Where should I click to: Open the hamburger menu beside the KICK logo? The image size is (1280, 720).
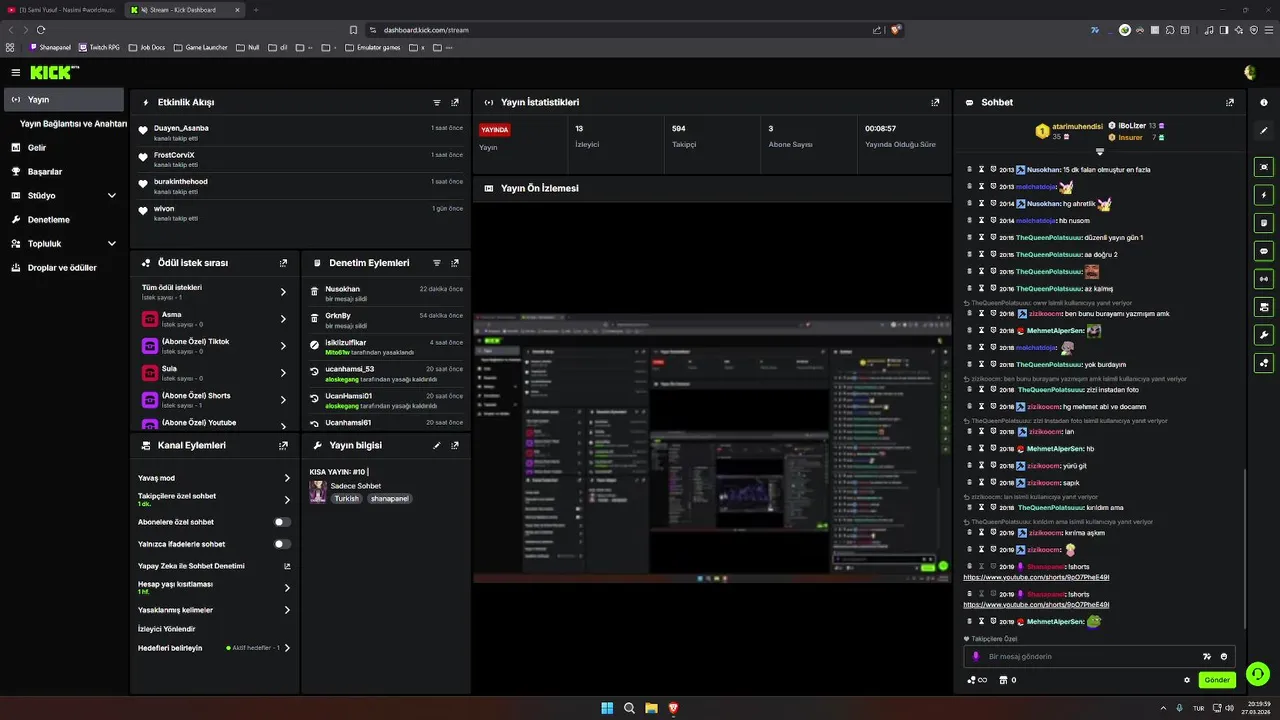[x=16, y=72]
